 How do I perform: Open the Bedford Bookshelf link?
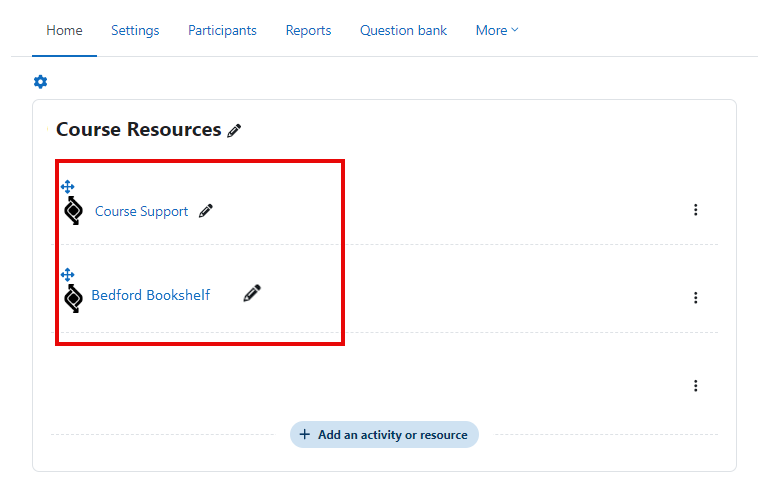[x=151, y=295]
